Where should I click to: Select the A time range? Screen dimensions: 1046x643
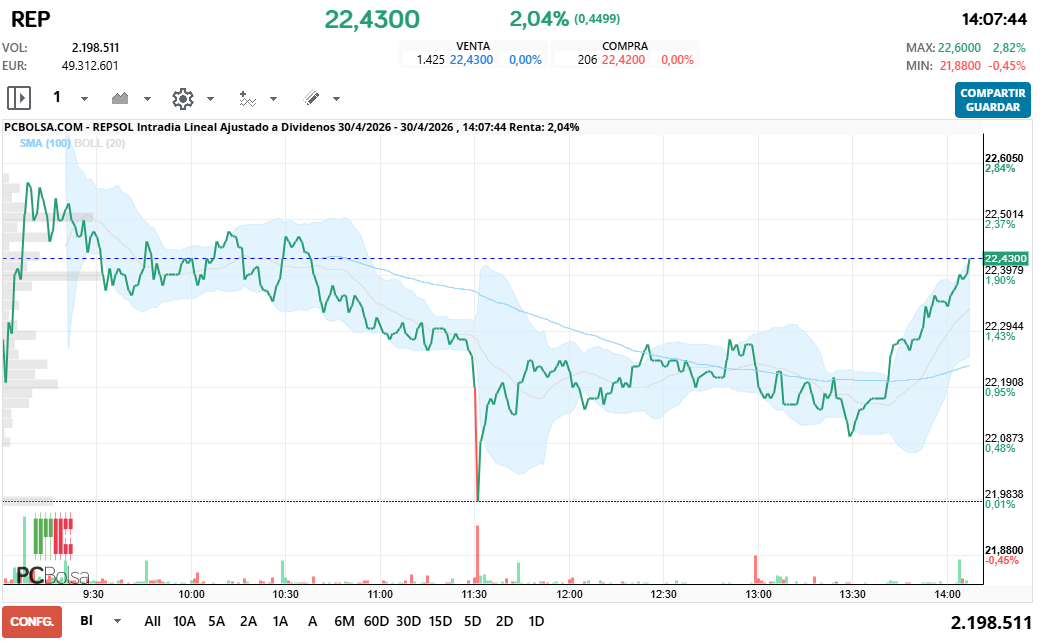pyautogui.click(x=312, y=622)
